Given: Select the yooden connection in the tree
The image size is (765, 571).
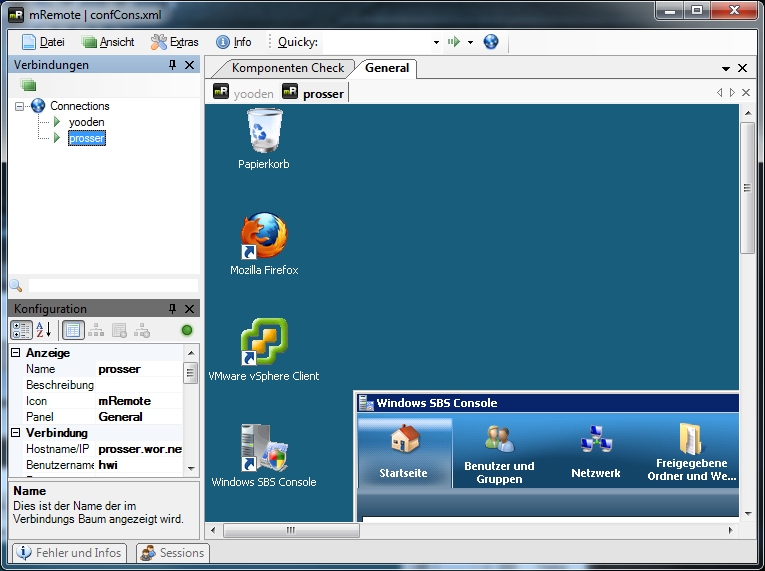Looking at the screenshot, I should (x=86, y=122).
